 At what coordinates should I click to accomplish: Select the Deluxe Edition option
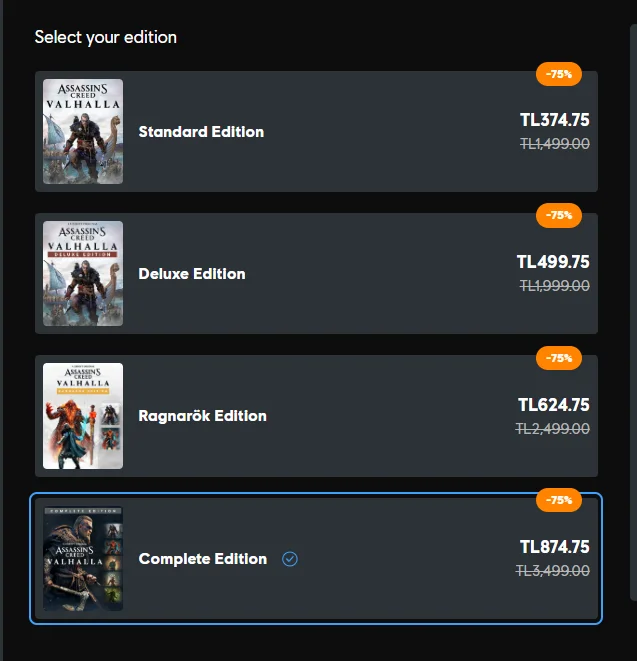tap(316, 273)
